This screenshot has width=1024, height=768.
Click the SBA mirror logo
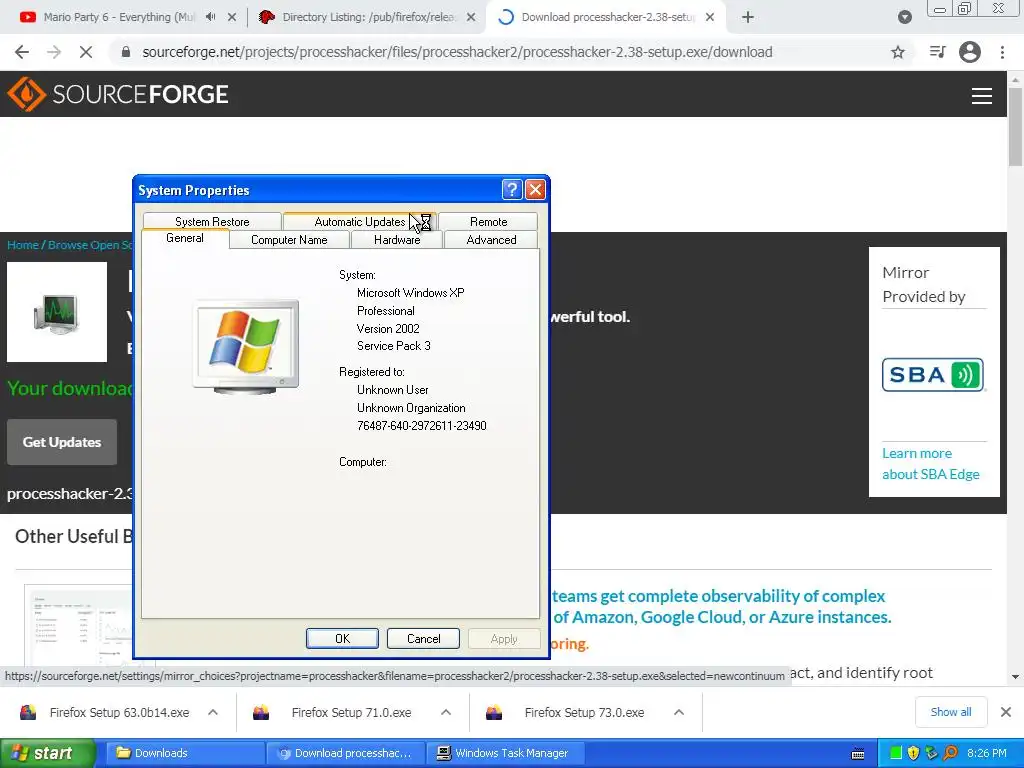click(933, 375)
